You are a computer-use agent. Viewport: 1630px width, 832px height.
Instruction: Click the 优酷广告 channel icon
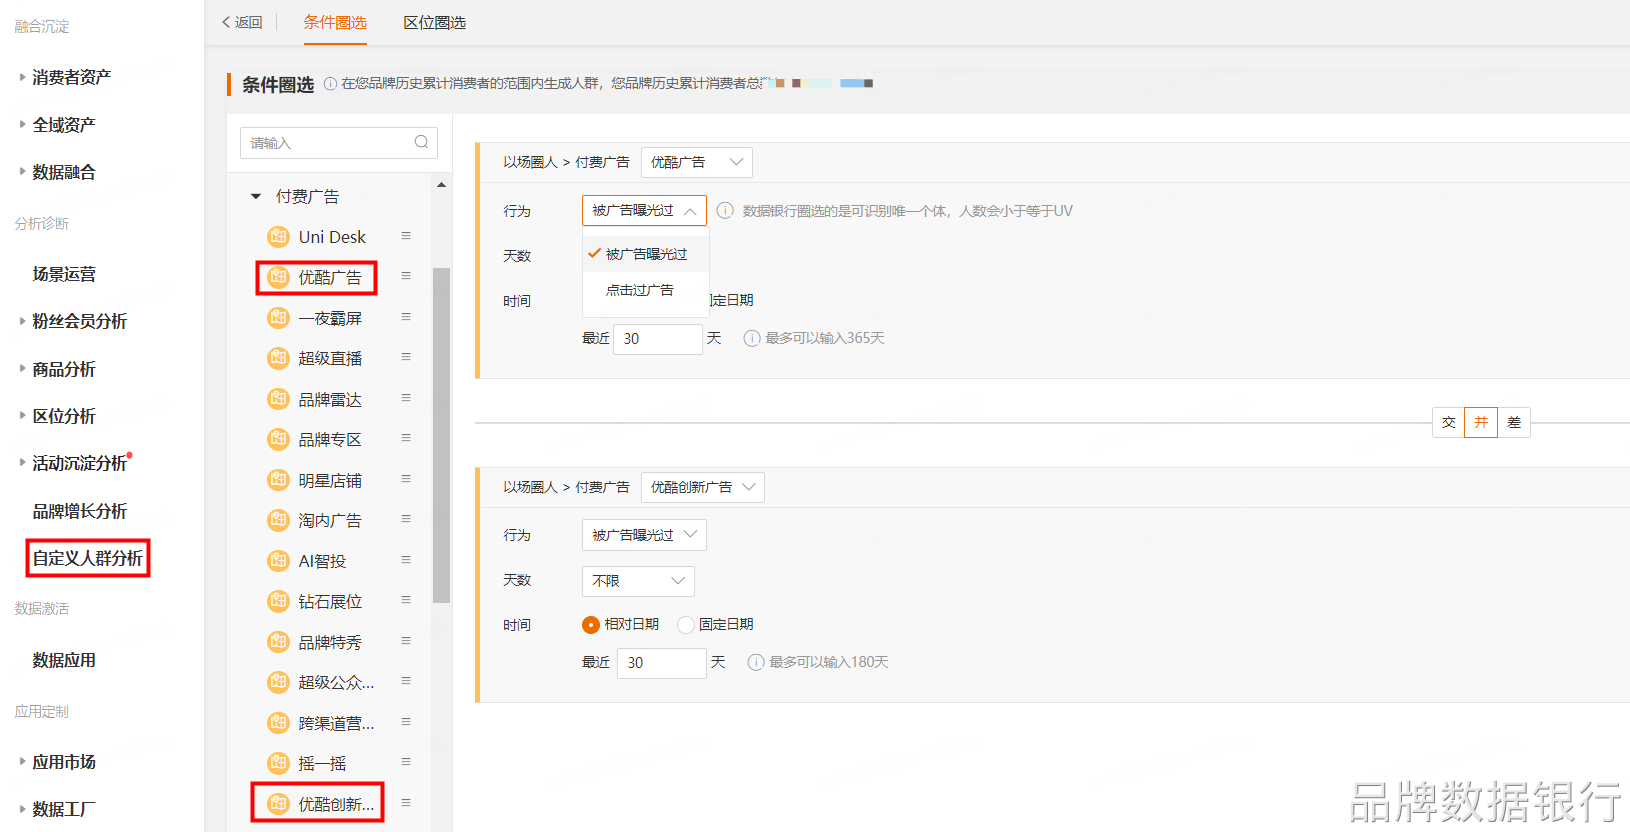click(279, 277)
